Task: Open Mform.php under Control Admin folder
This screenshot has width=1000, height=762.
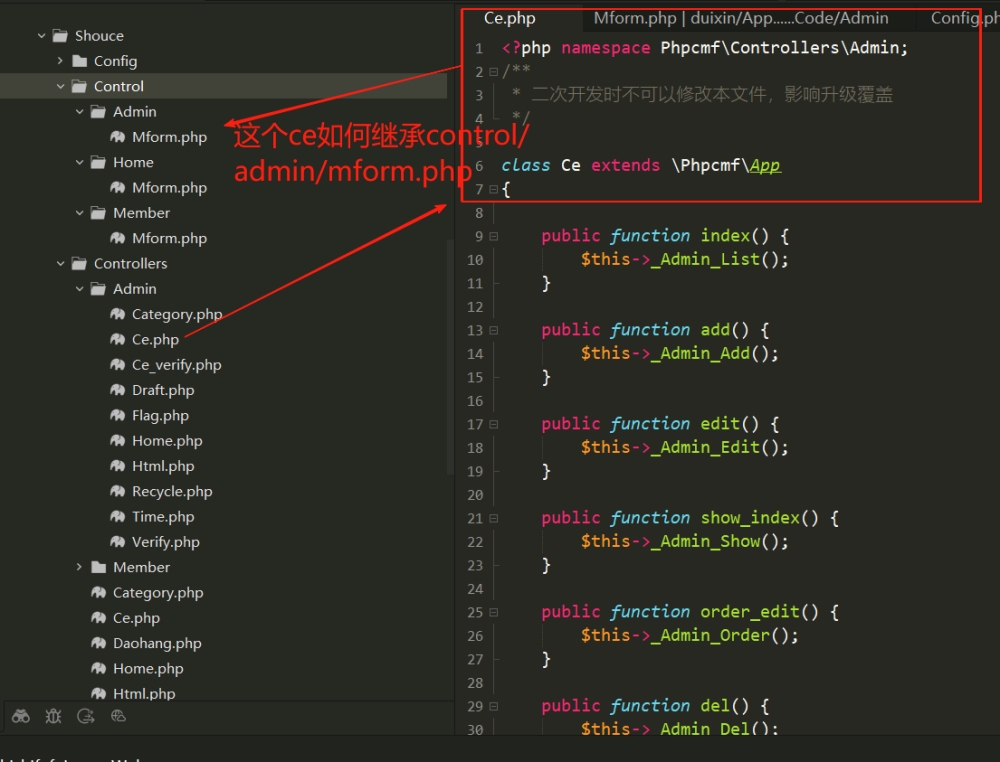Action: coord(169,137)
